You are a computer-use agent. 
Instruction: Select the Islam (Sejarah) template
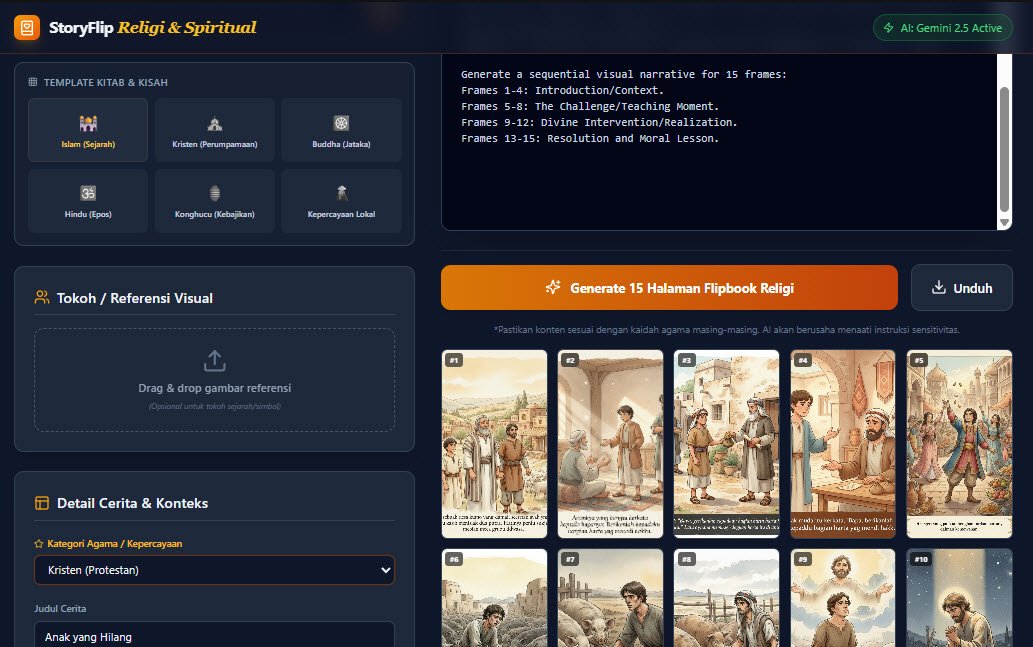88,130
